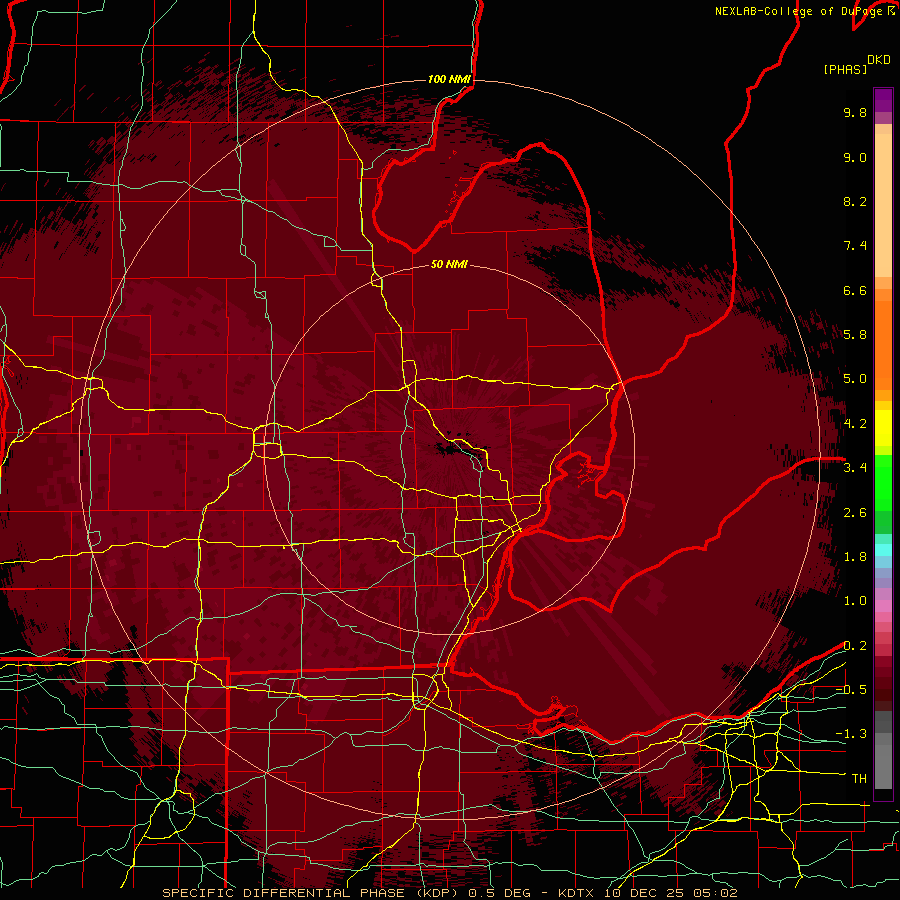The width and height of the screenshot is (900, 900).
Task: Select the orange band of the color scale
Action: pyautogui.click(x=883, y=345)
